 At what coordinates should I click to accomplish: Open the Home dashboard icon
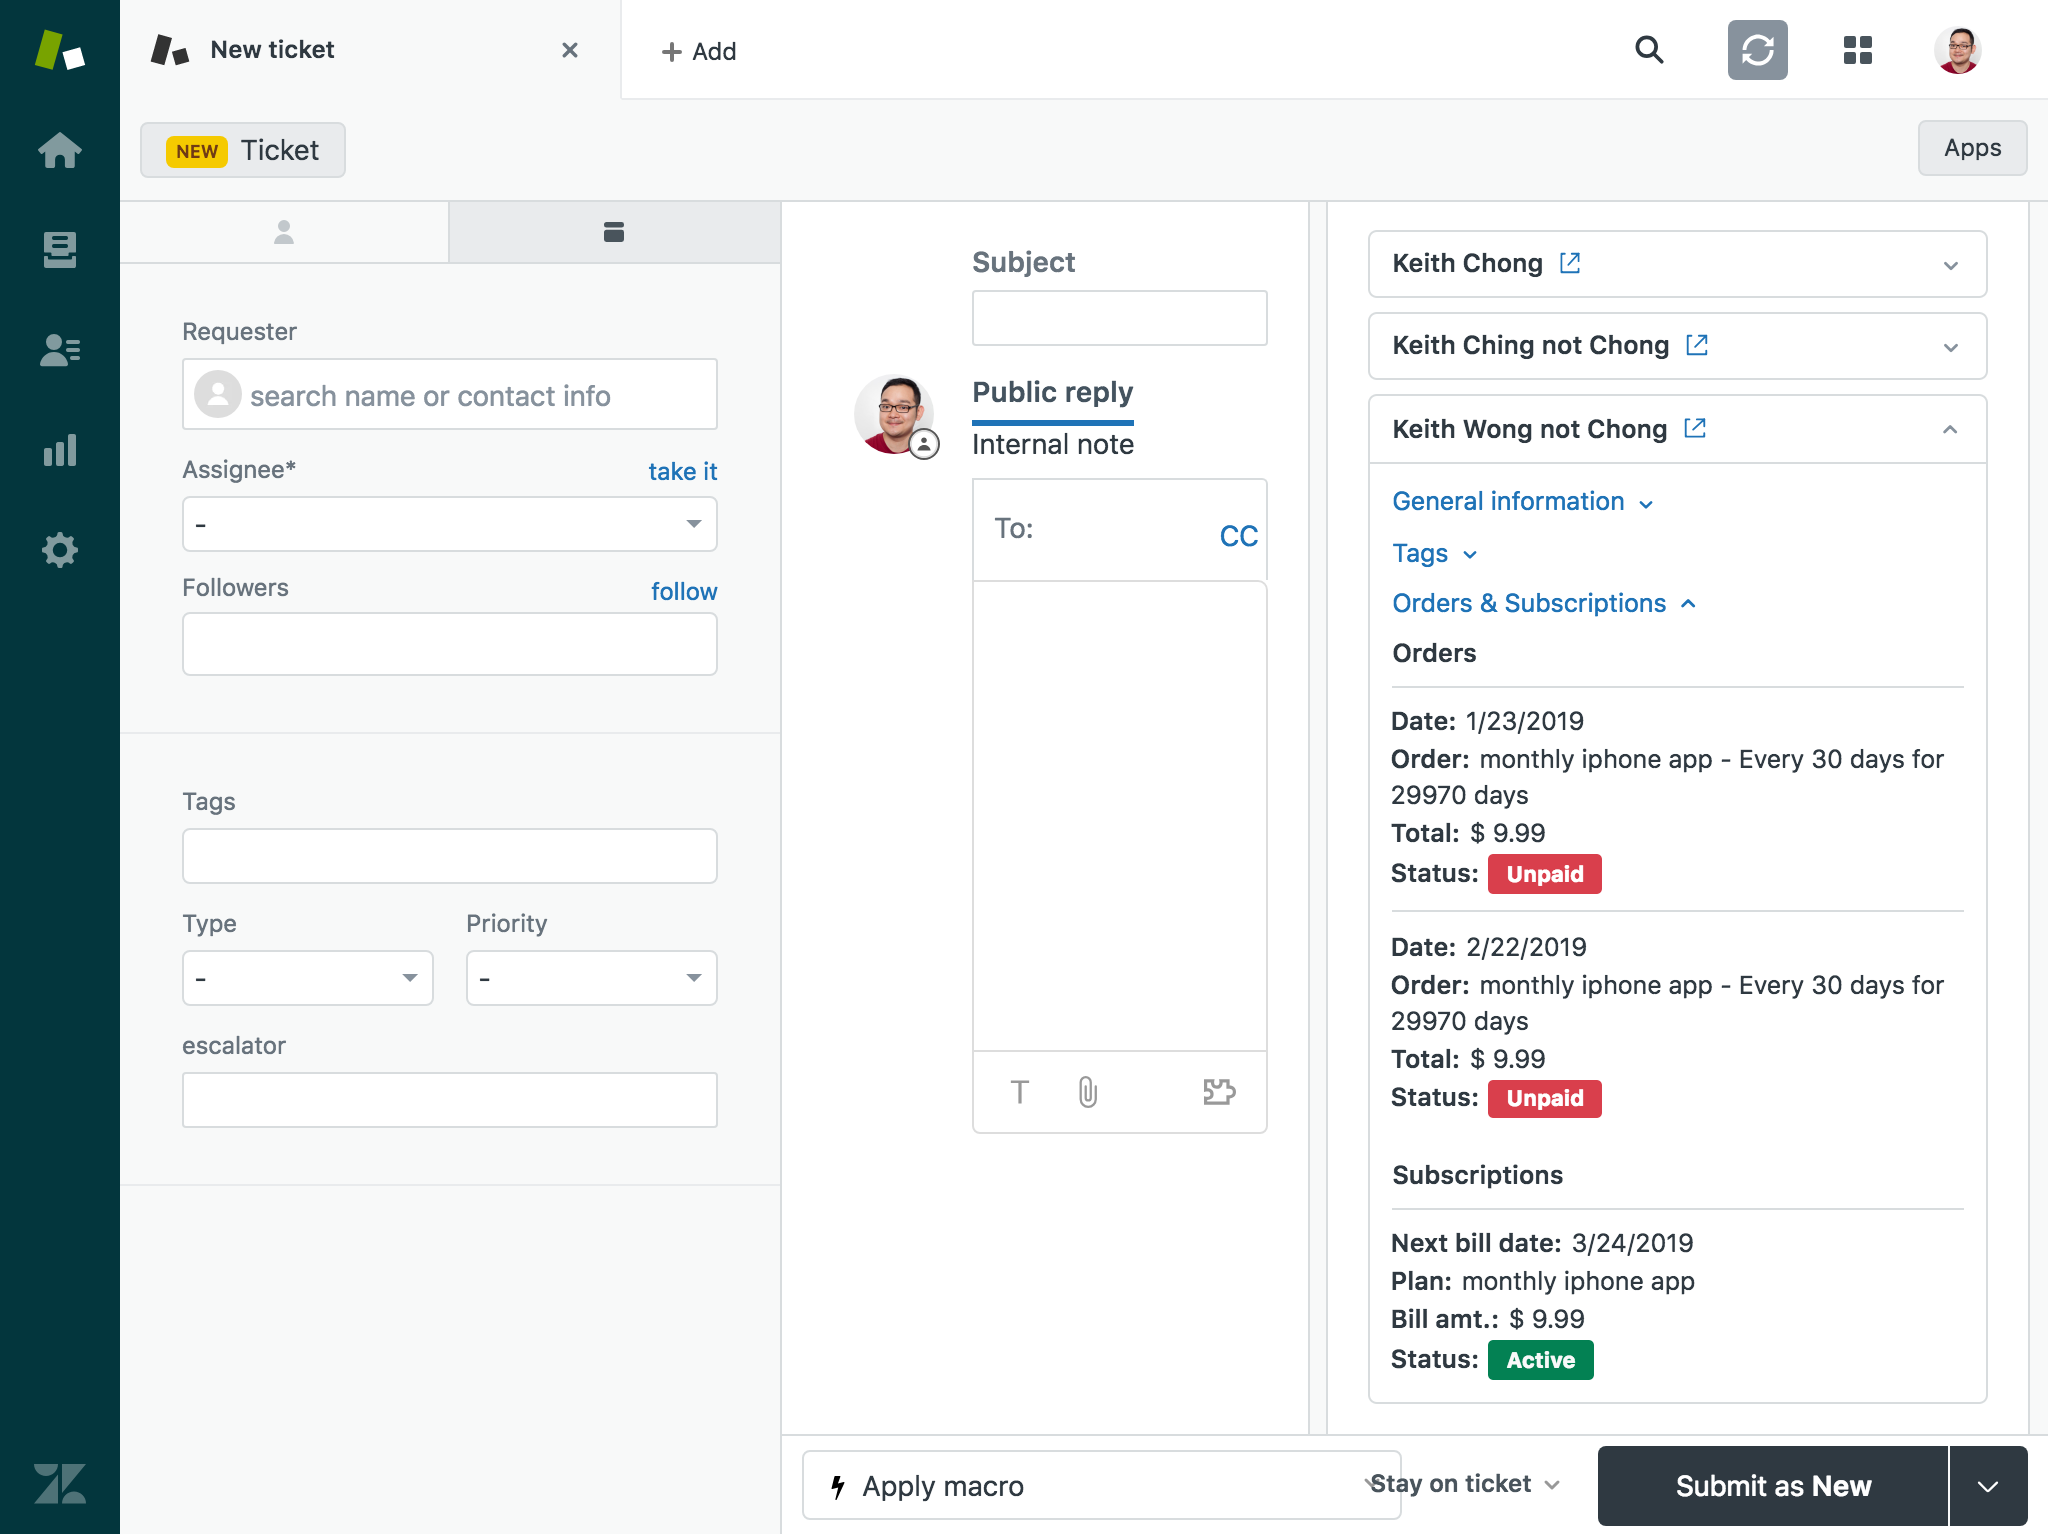(x=59, y=150)
